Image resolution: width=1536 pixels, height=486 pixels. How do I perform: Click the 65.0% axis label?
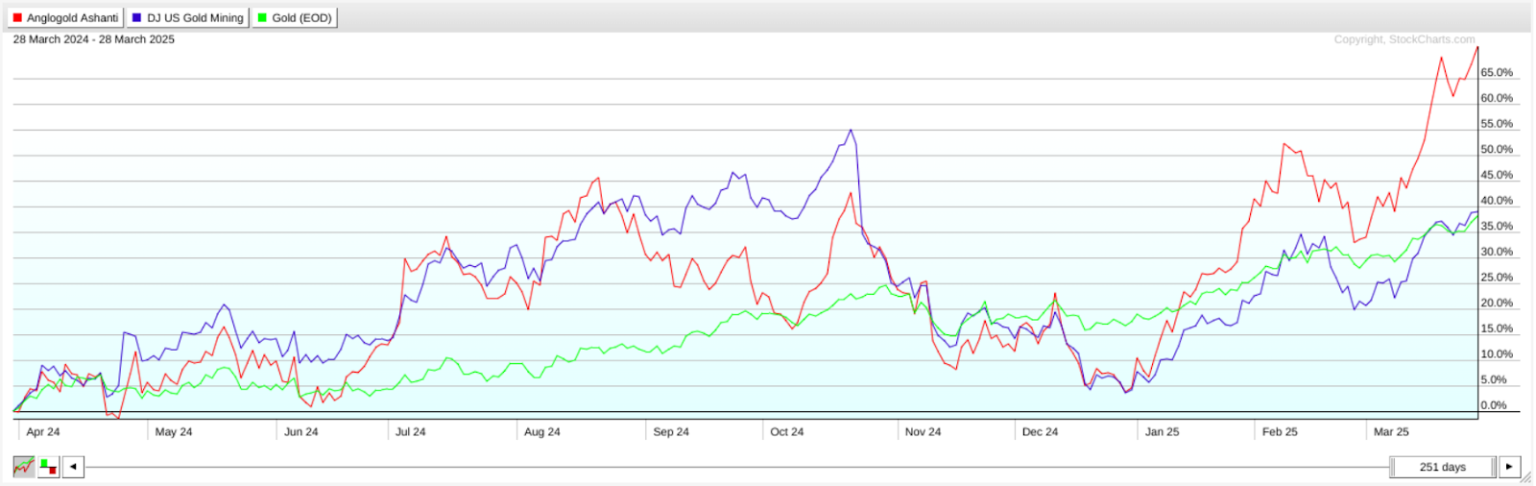click(x=1497, y=73)
